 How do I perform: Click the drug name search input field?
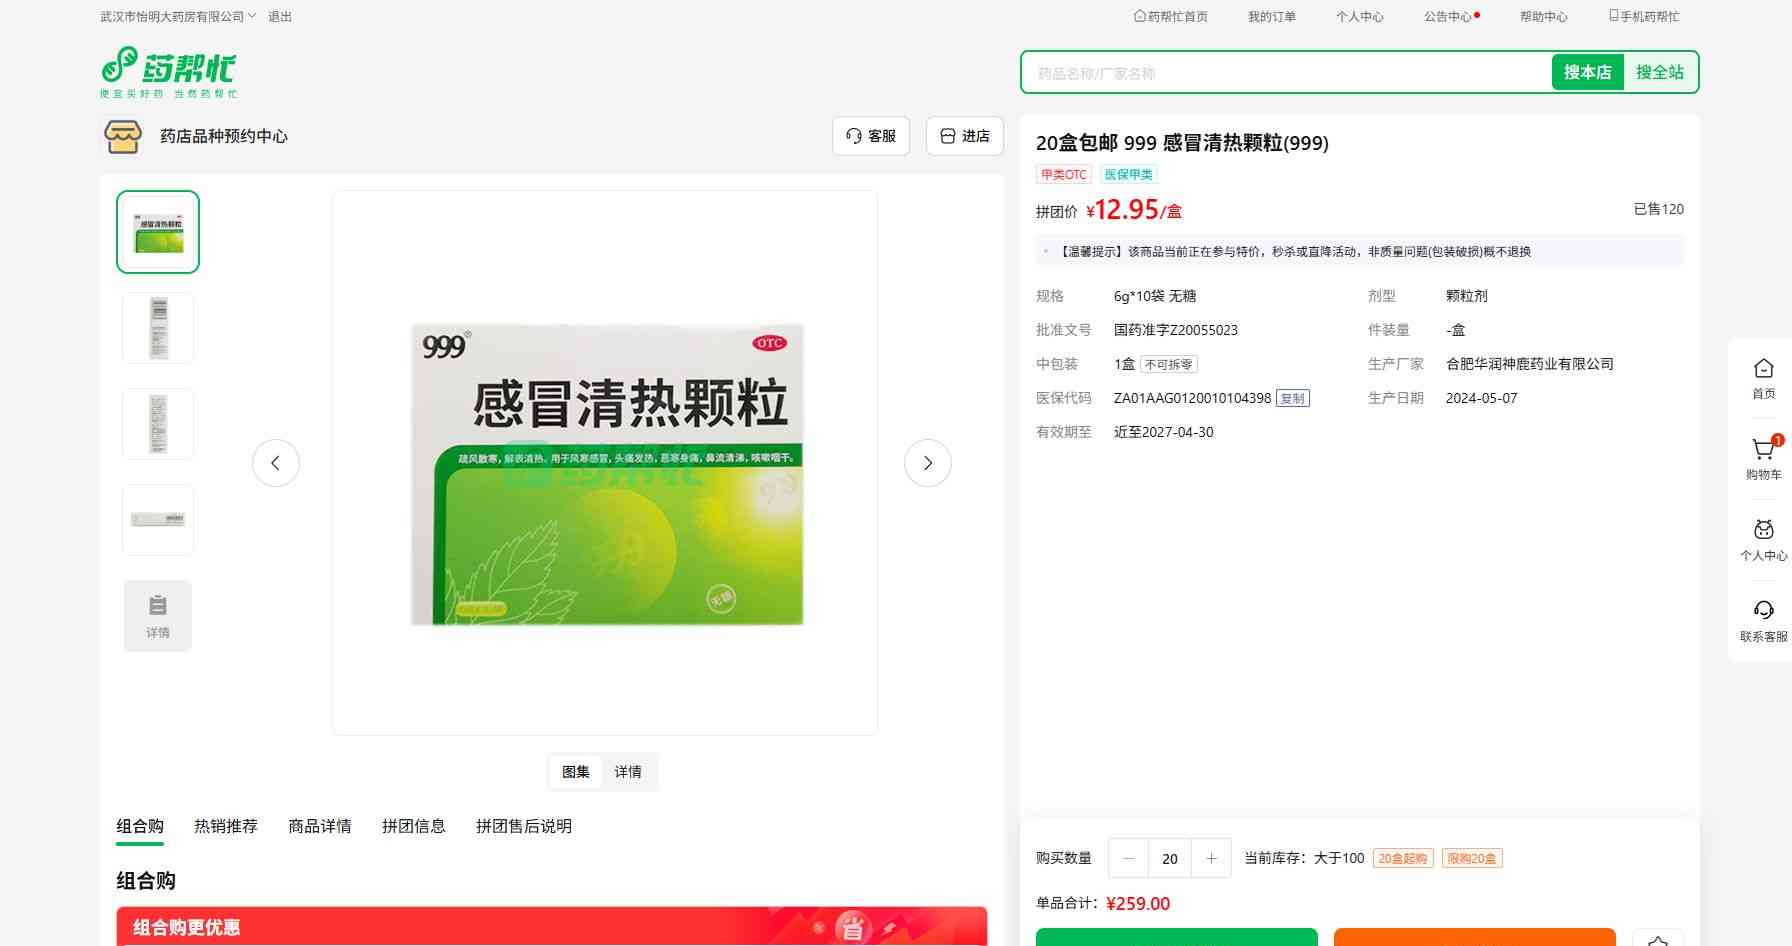1285,73
